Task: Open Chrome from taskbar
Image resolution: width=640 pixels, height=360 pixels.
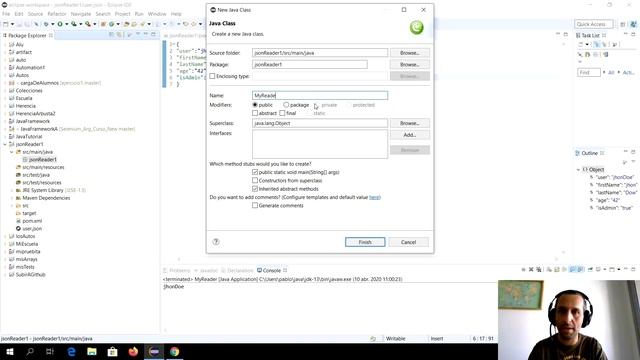Action: click(174, 351)
